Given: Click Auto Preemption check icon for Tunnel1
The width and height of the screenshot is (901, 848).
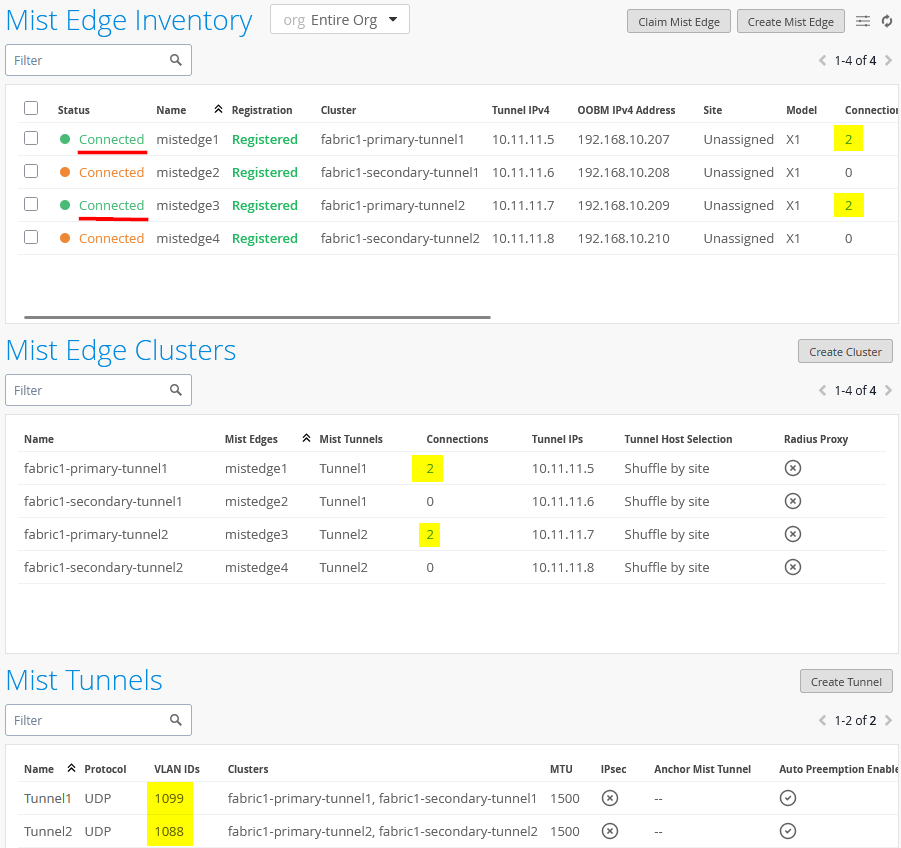Looking at the screenshot, I should tap(788, 798).
